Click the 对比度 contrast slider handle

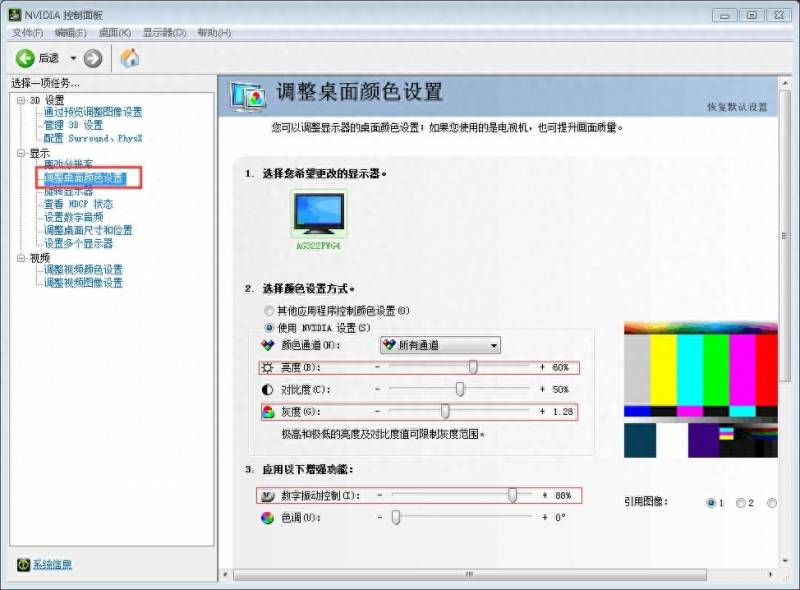pyautogui.click(x=460, y=389)
